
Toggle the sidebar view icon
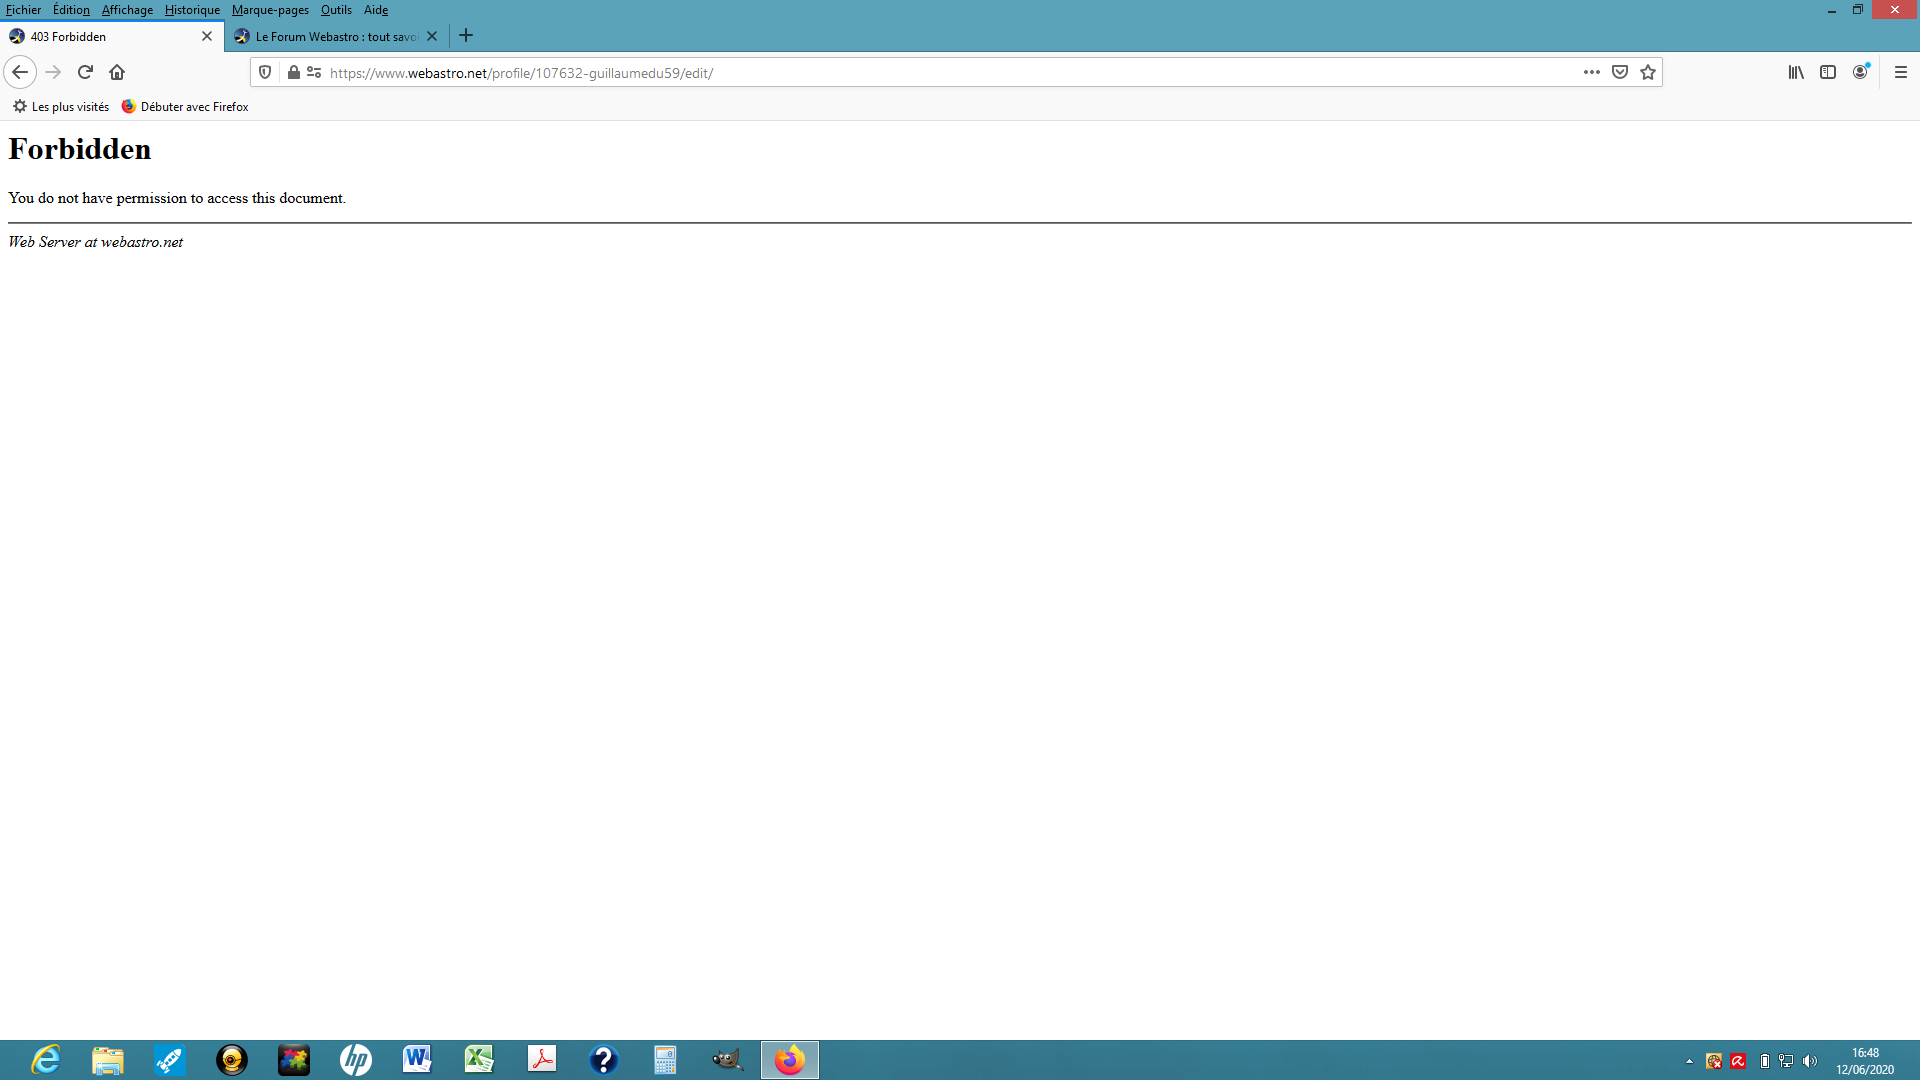click(1828, 72)
